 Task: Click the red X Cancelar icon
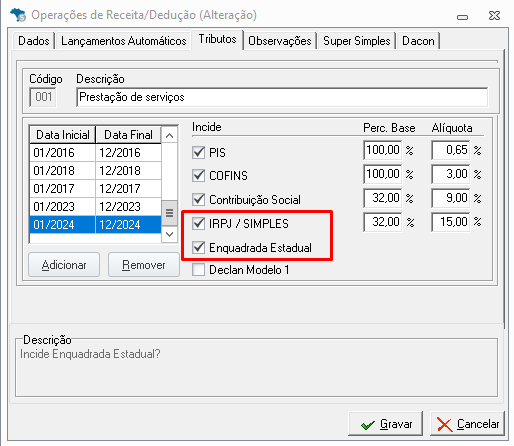(x=445, y=425)
